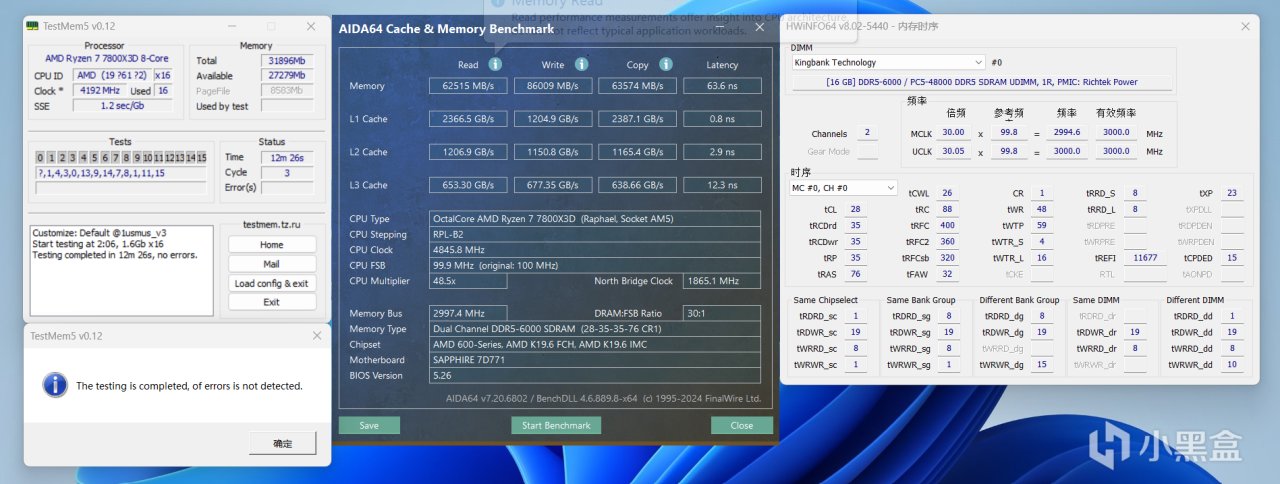Click Memory Type Dual Channel DDR5-6000 field
Screen dimensions: 1280x484
click(x=595, y=329)
